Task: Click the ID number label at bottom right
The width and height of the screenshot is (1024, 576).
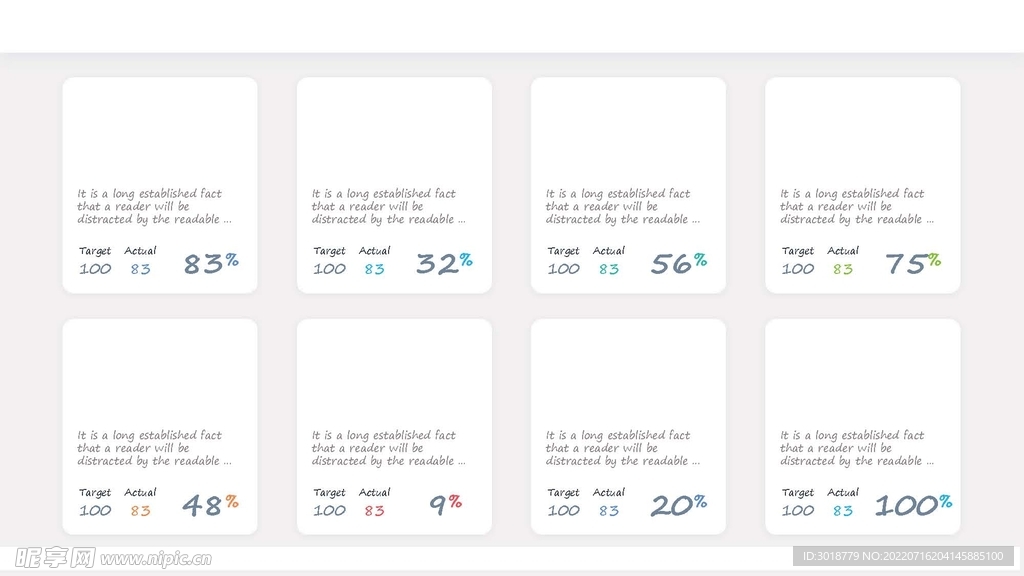Action: (903, 556)
